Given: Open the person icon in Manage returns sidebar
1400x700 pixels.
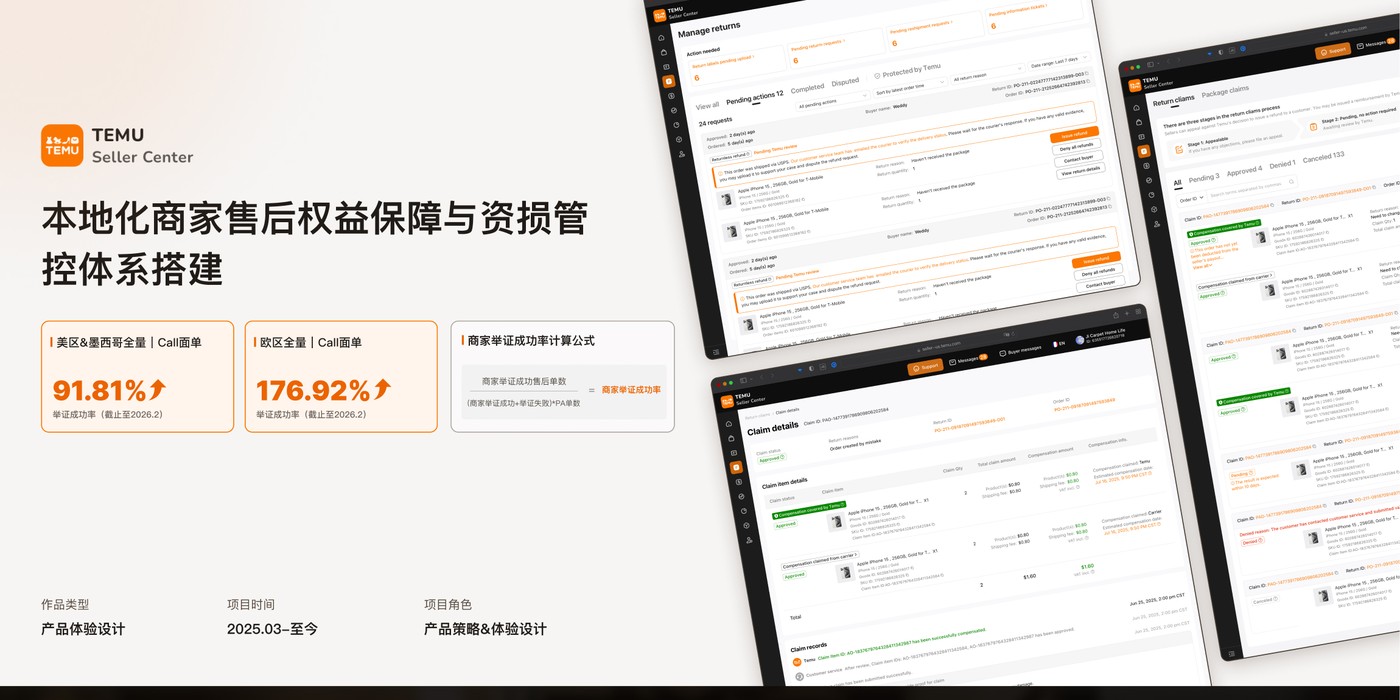Looking at the screenshot, I should [x=682, y=154].
